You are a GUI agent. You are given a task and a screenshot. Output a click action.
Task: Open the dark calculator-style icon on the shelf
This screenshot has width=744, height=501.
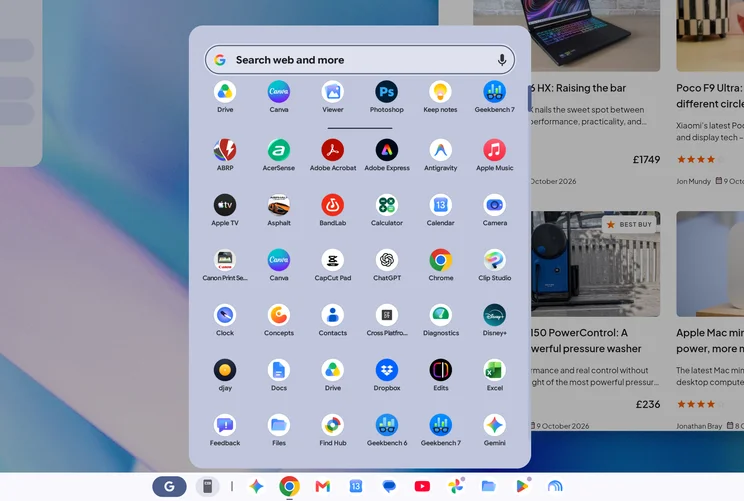tap(207, 486)
